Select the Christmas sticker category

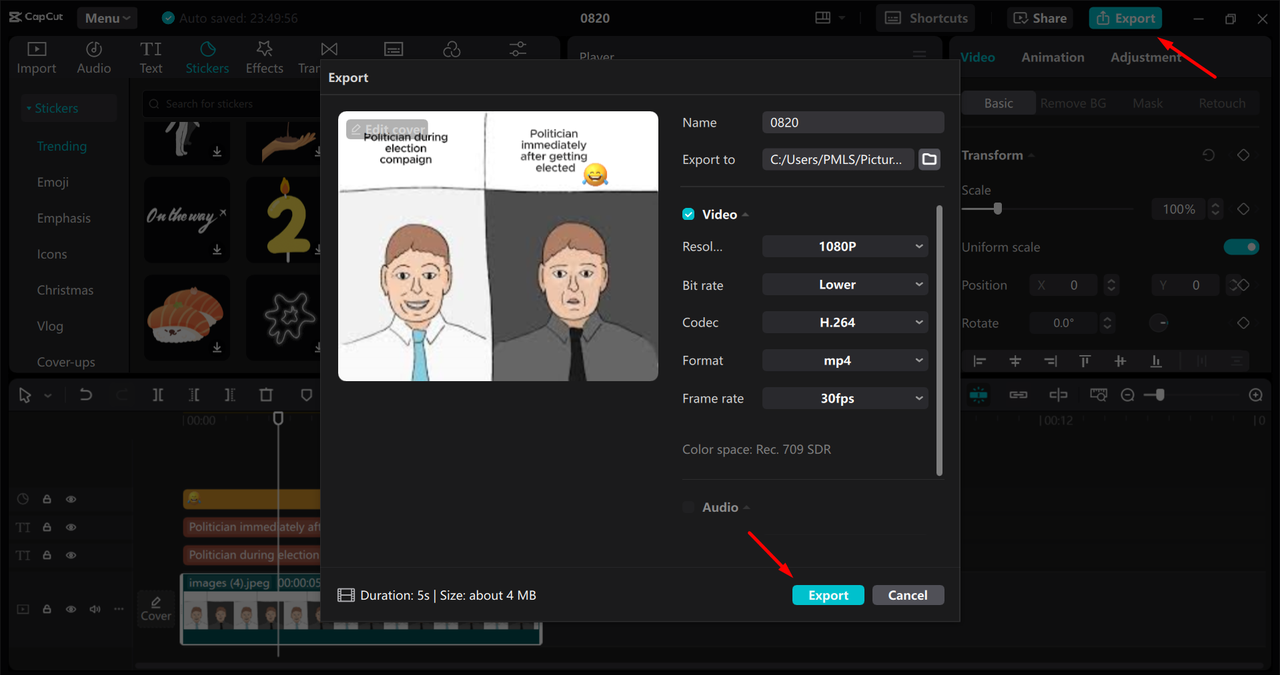click(x=65, y=290)
